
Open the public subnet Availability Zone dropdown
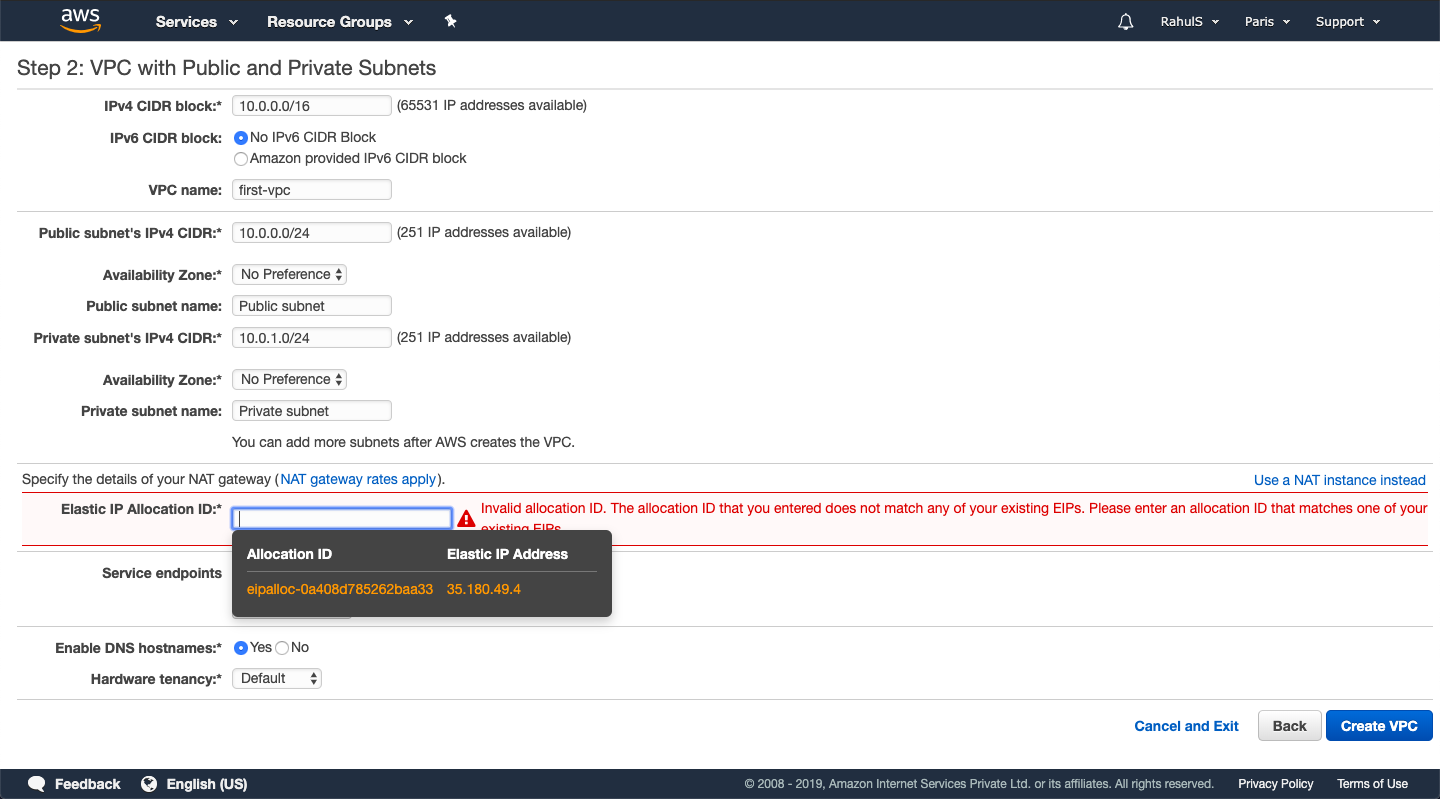(x=289, y=274)
